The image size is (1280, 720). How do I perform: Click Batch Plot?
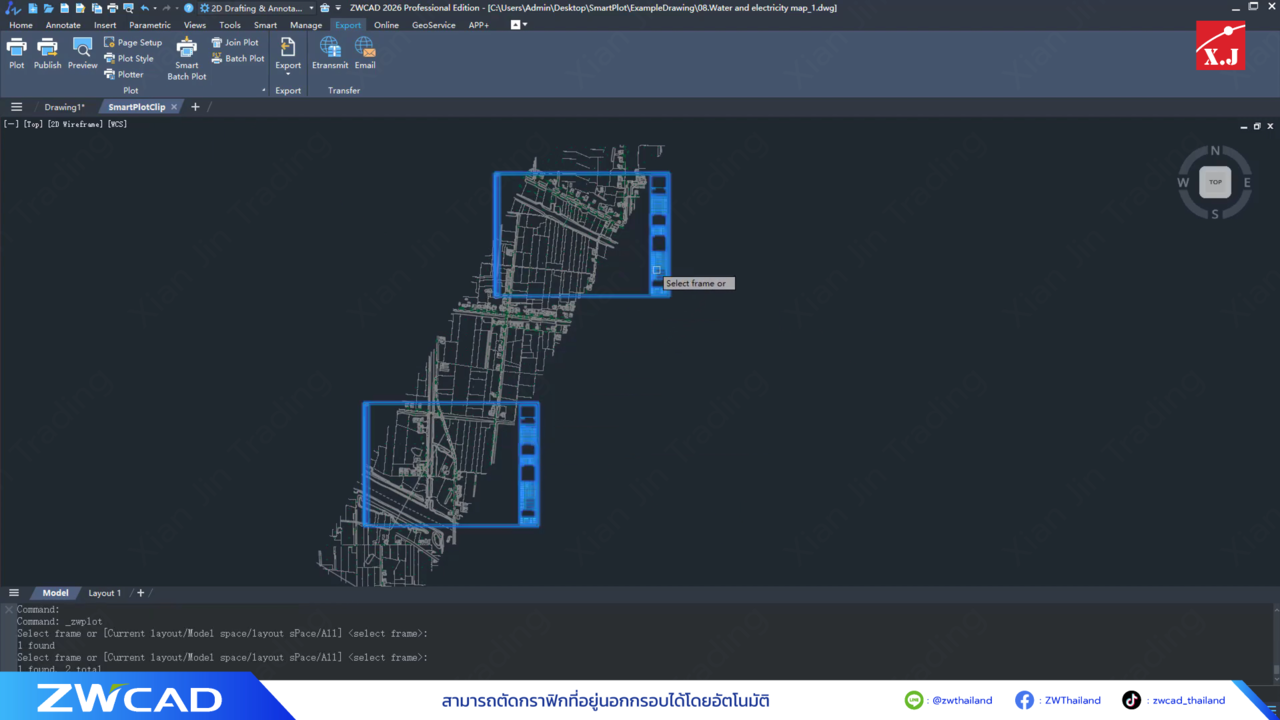tap(238, 59)
